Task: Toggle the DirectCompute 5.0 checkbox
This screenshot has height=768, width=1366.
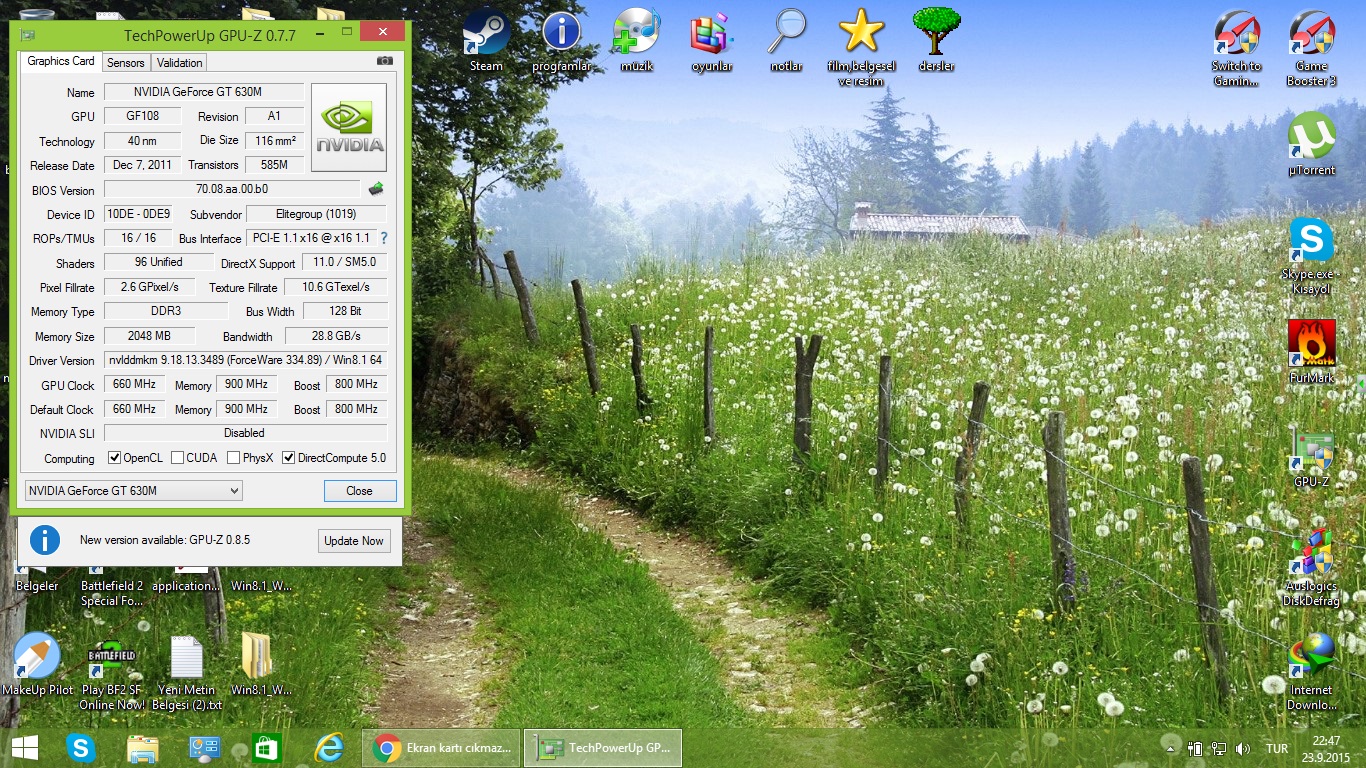Action: (x=289, y=458)
